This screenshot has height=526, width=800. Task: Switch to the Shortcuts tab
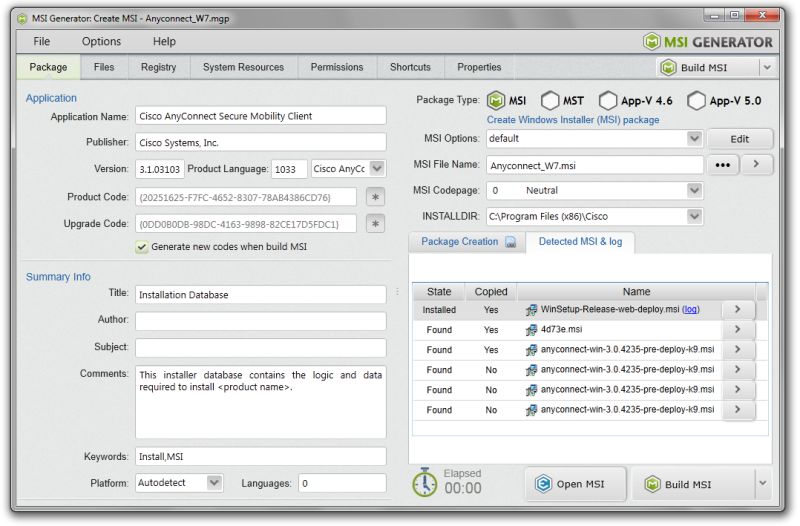pos(410,67)
